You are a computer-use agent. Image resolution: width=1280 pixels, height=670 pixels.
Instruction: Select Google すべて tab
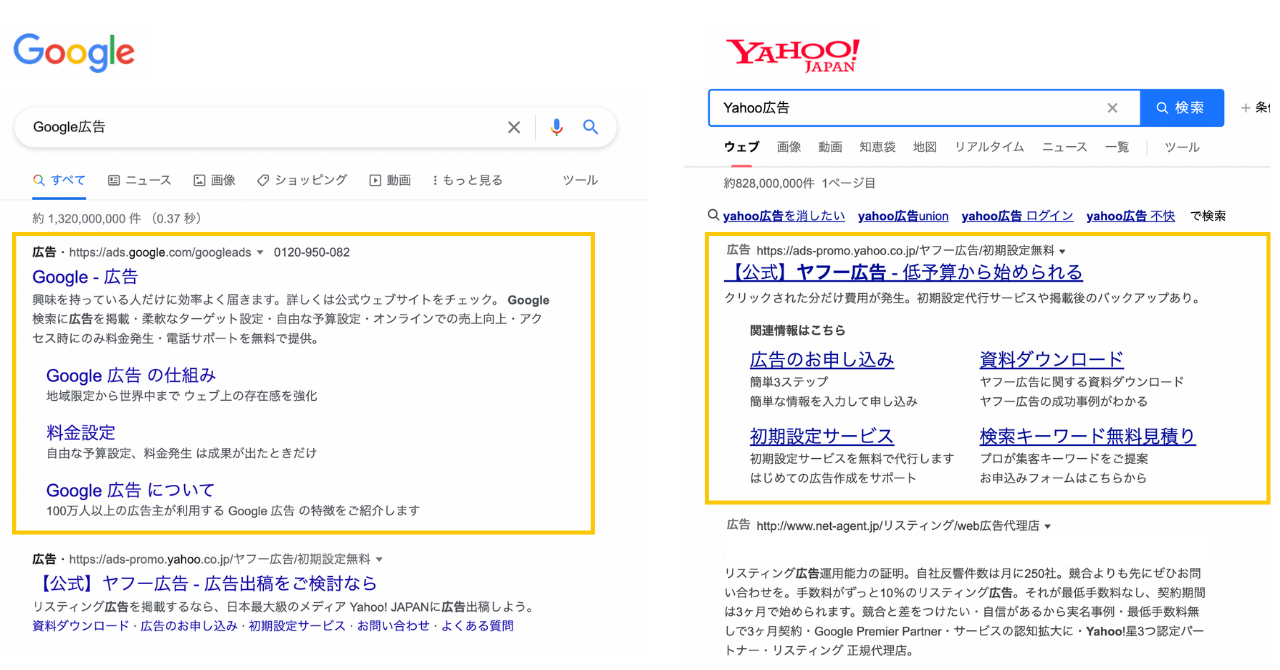pos(60,180)
